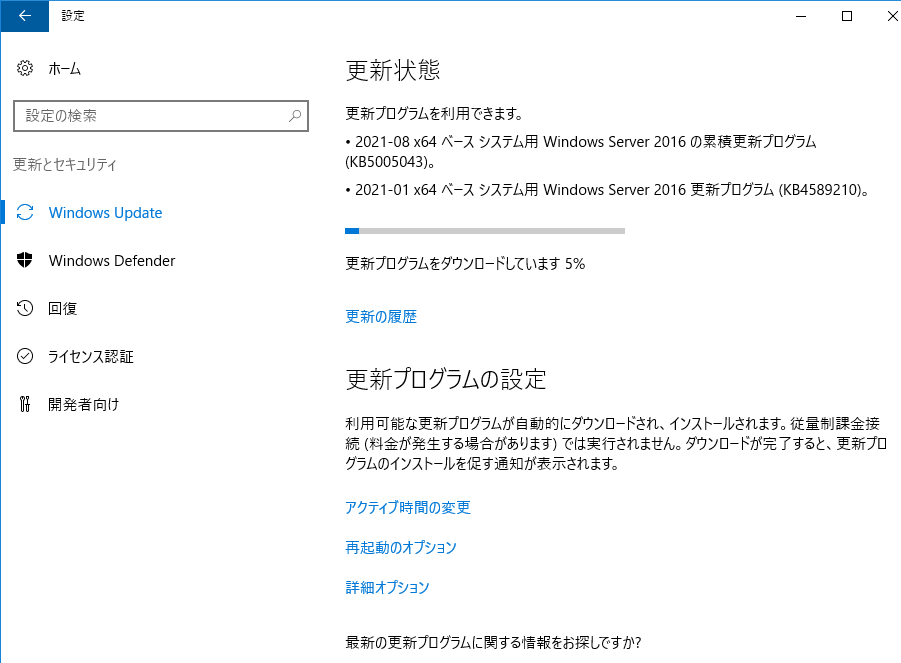Image resolution: width=901 pixels, height=663 pixels.
Task: Open the 開発者向け developer section
Action: (84, 404)
